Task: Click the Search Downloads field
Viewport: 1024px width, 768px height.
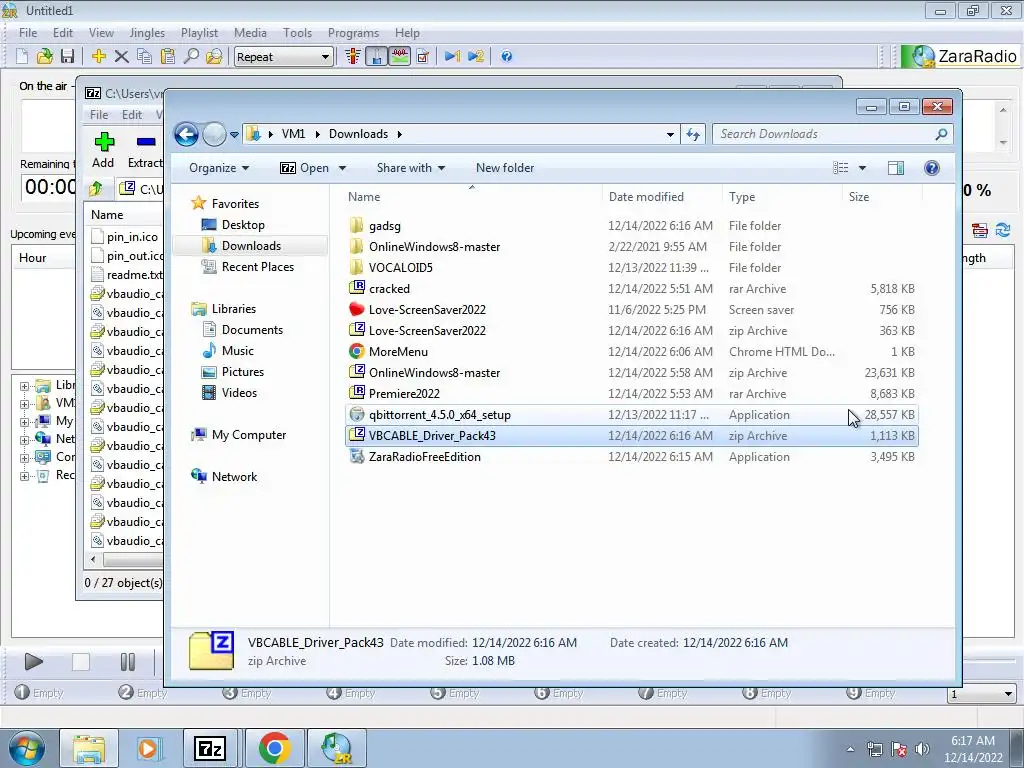Action: click(x=832, y=134)
